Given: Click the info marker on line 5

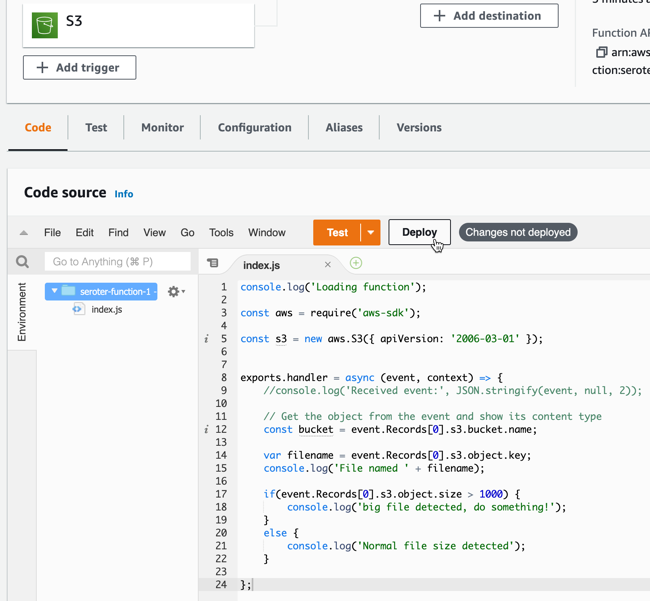Looking at the screenshot, I should click(207, 339).
